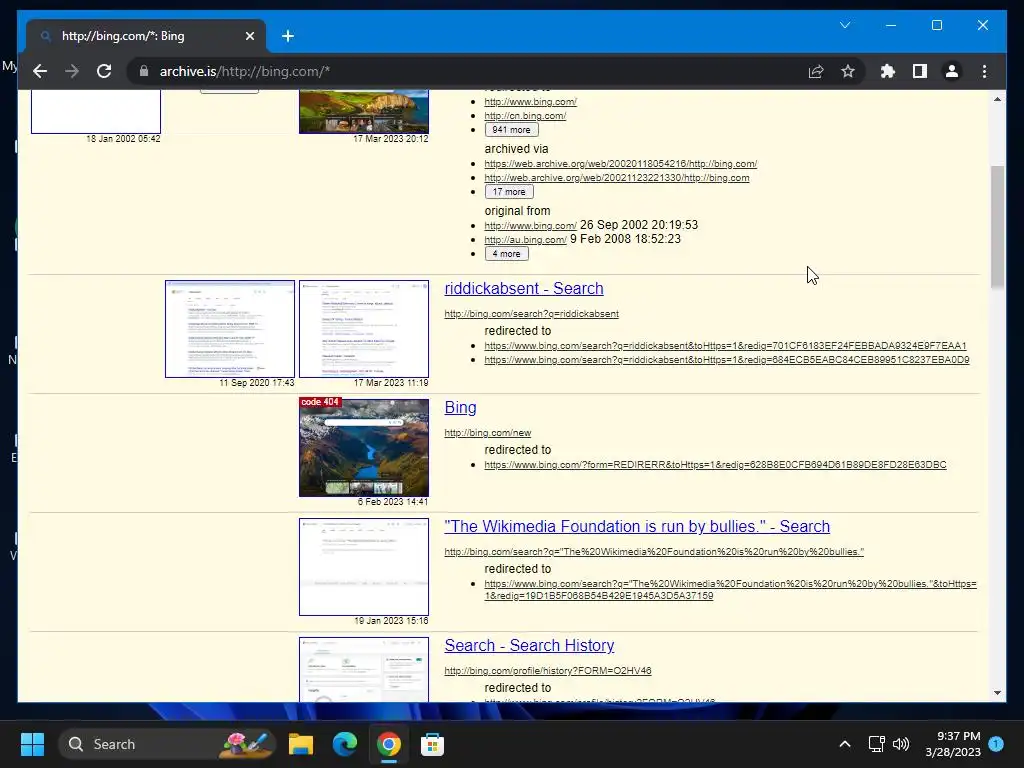Screen dimensions: 1024x768
Task: Open the Bing snapshot title link
Action: pos(460,407)
